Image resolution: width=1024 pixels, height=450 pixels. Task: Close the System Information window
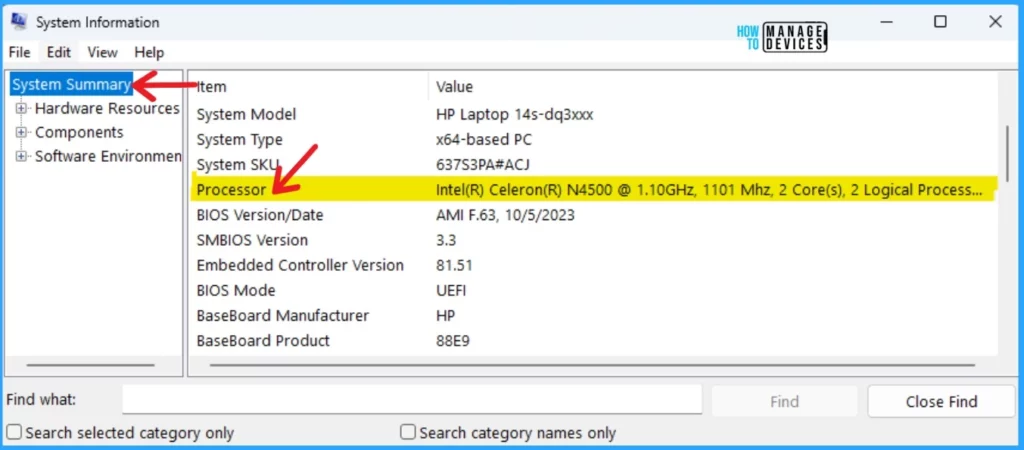(995, 22)
